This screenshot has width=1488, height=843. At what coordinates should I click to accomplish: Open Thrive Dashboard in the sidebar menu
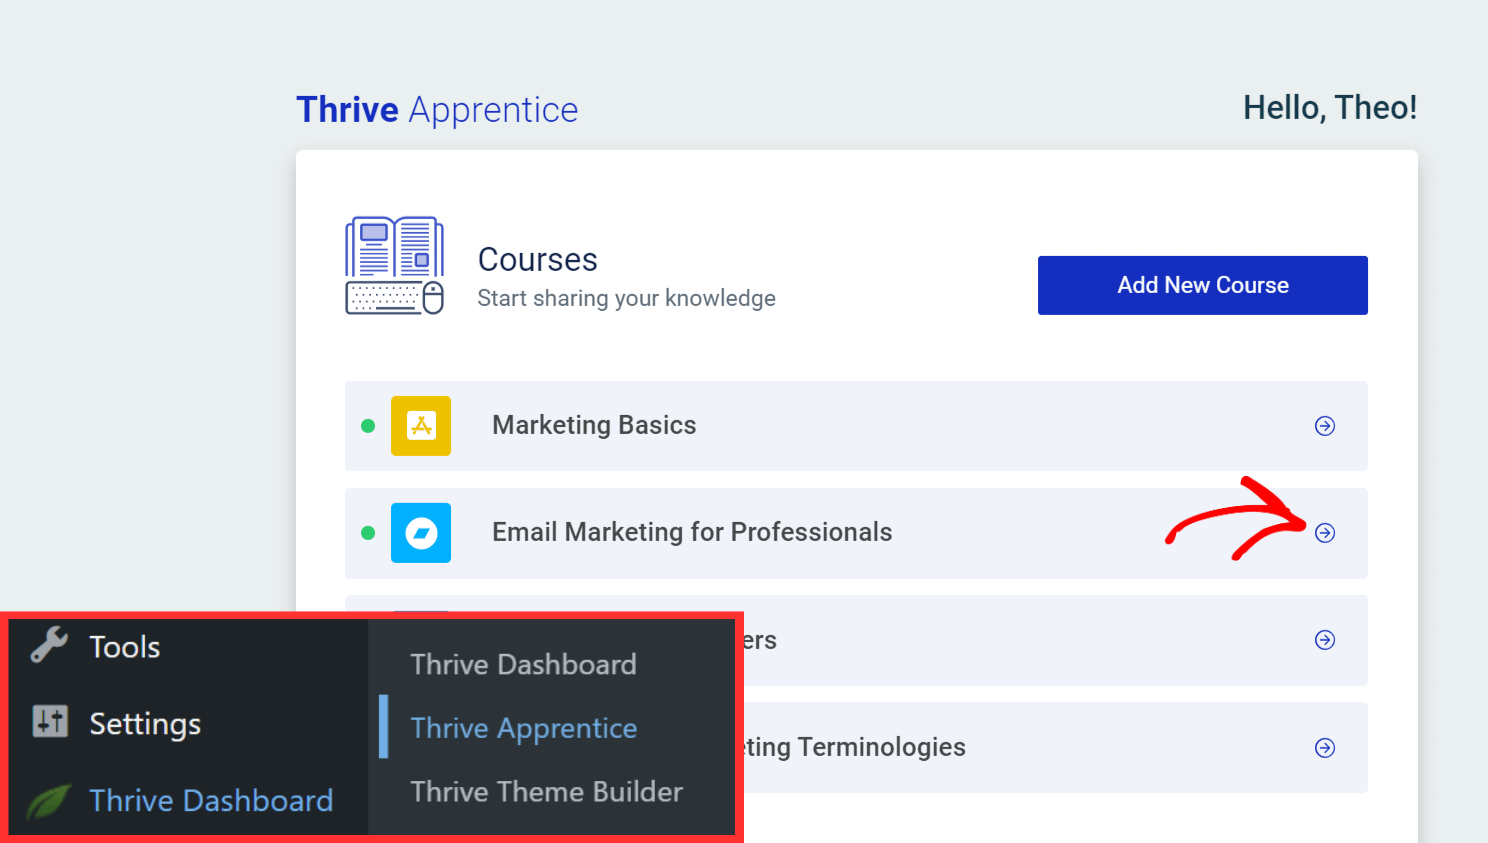(x=211, y=800)
